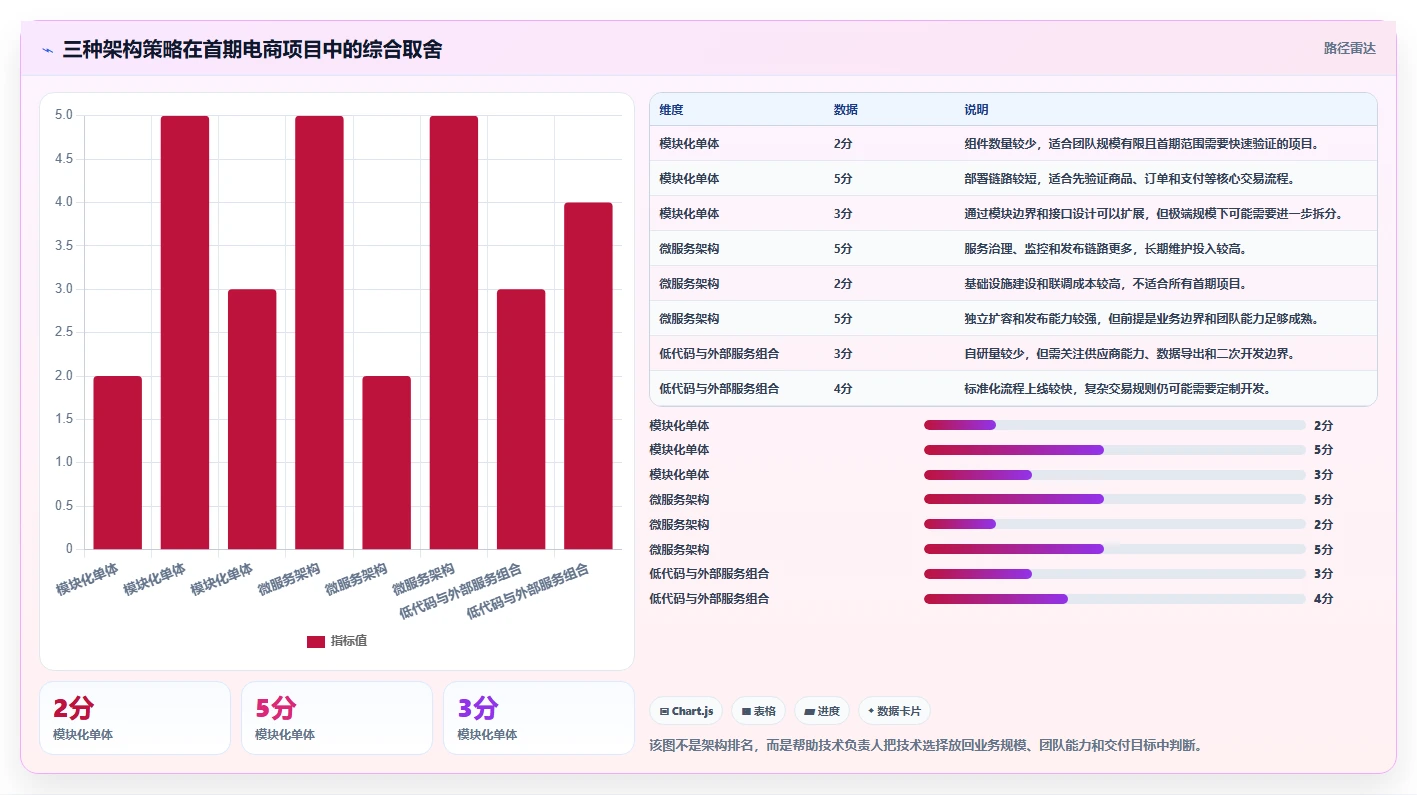The height and width of the screenshot is (795, 1417).
Task: Click the 1.5 y-axis tick label
Action: coord(63,419)
